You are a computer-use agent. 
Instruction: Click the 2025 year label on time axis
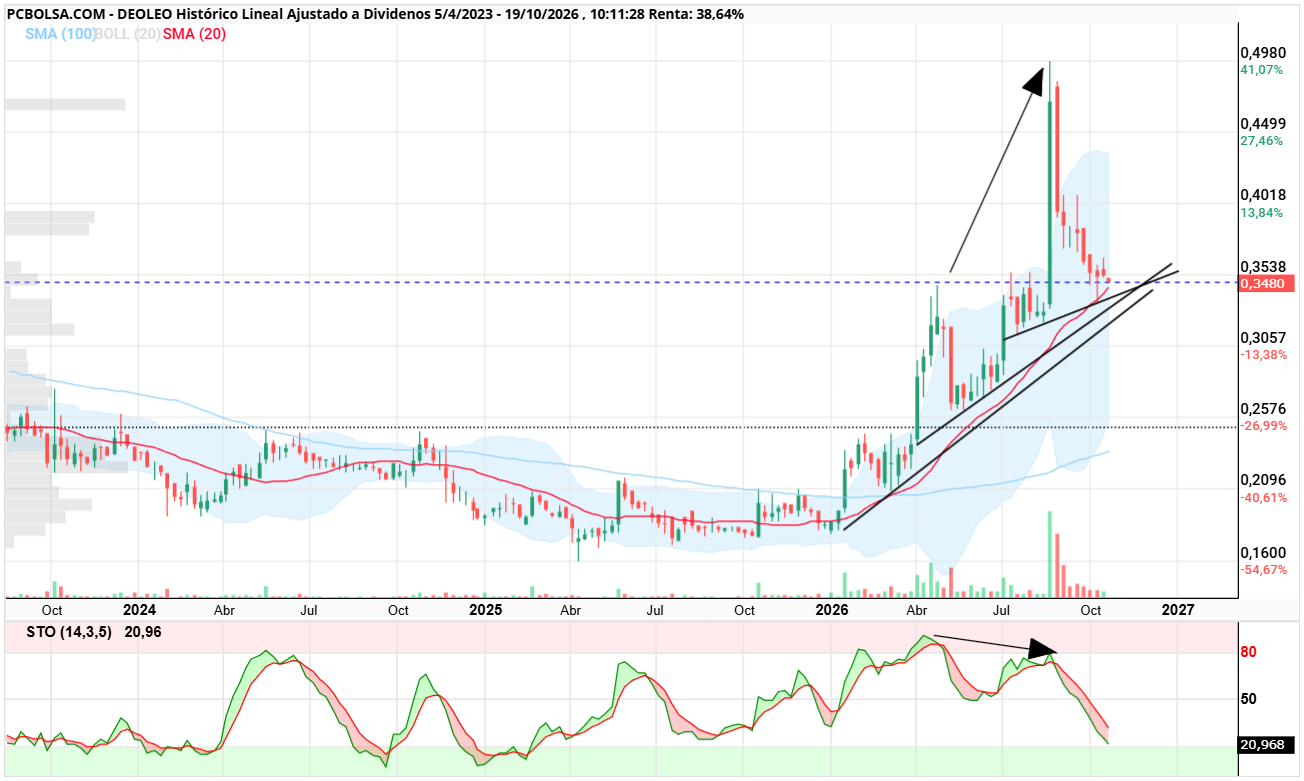(485, 610)
